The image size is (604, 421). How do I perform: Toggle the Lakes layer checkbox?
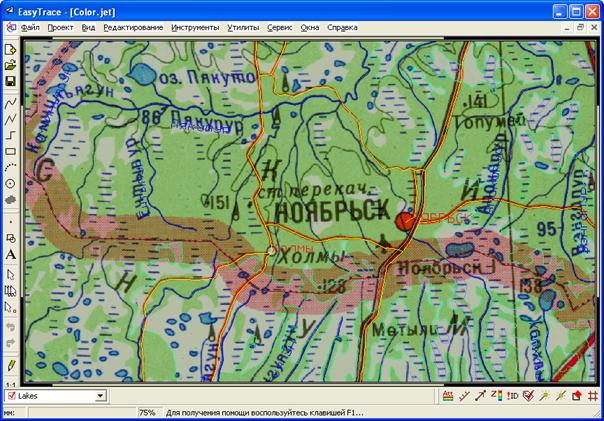click(x=9, y=397)
